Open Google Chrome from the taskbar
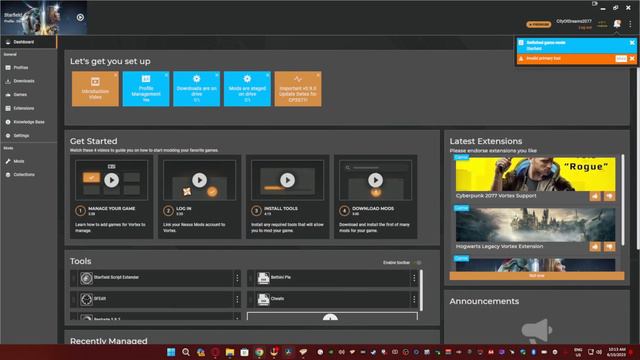Viewport: 640px width, 360px height. (259, 352)
